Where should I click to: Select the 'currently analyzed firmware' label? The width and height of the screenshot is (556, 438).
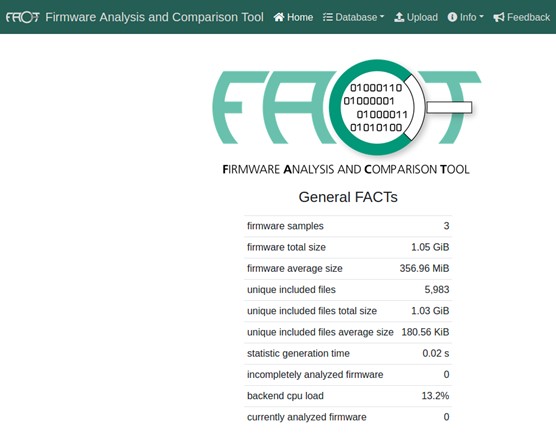pyautogui.click(x=306, y=417)
